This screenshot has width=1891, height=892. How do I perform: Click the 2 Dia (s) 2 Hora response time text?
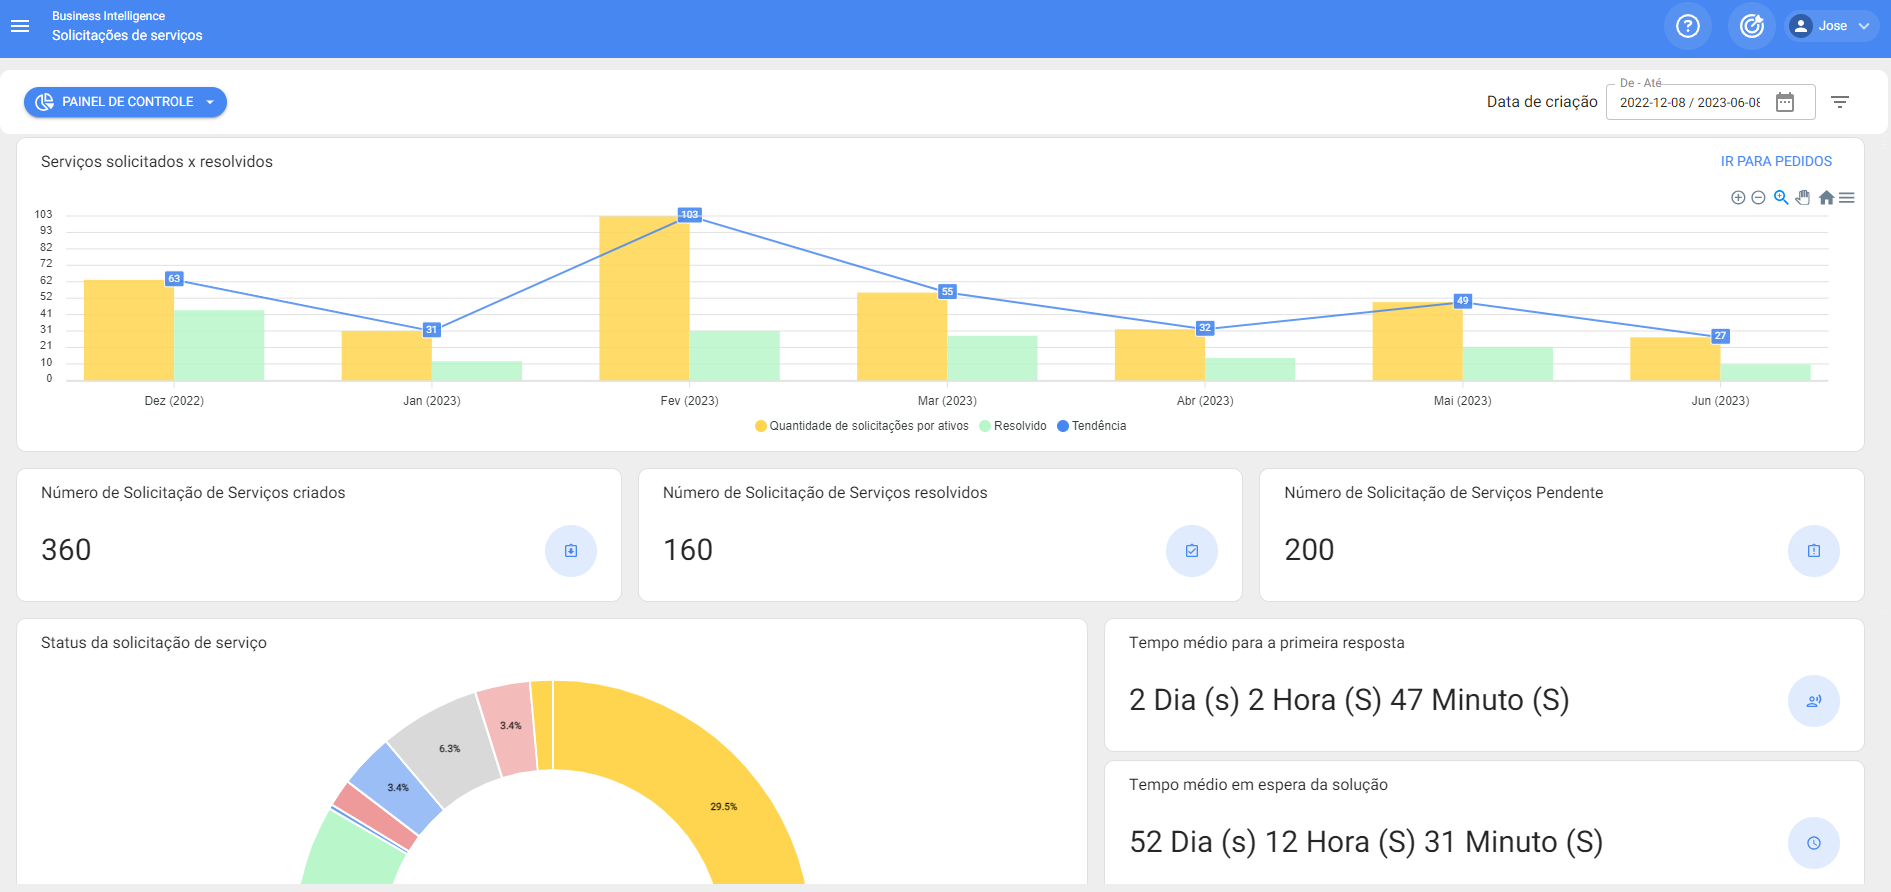point(1349,700)
